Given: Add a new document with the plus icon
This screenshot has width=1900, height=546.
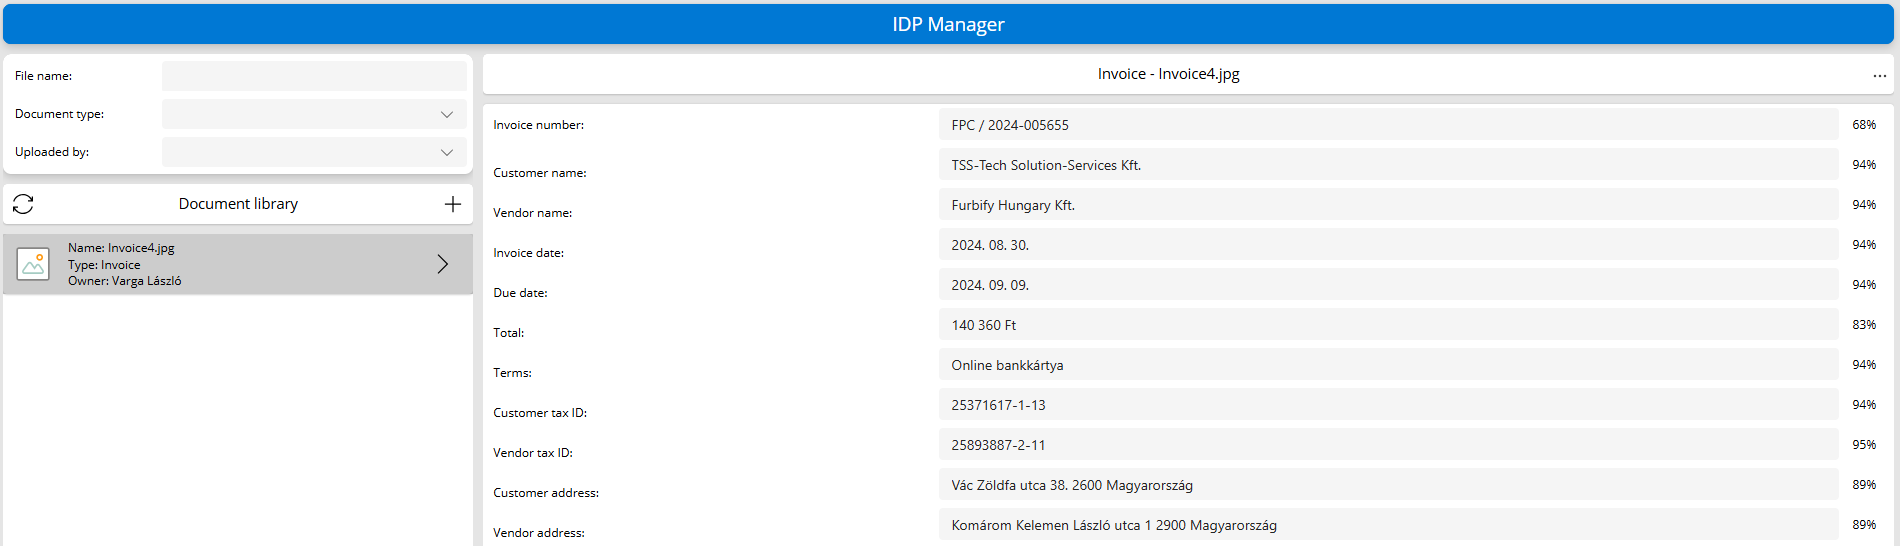Looking at the screenshot, I should (x=452, y=204).
